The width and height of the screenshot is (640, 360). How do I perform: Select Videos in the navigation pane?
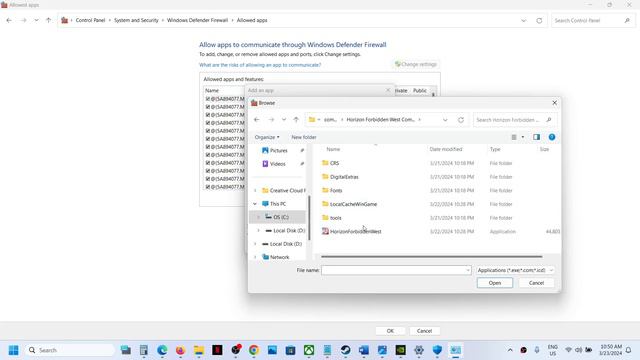tap(278, 164)
